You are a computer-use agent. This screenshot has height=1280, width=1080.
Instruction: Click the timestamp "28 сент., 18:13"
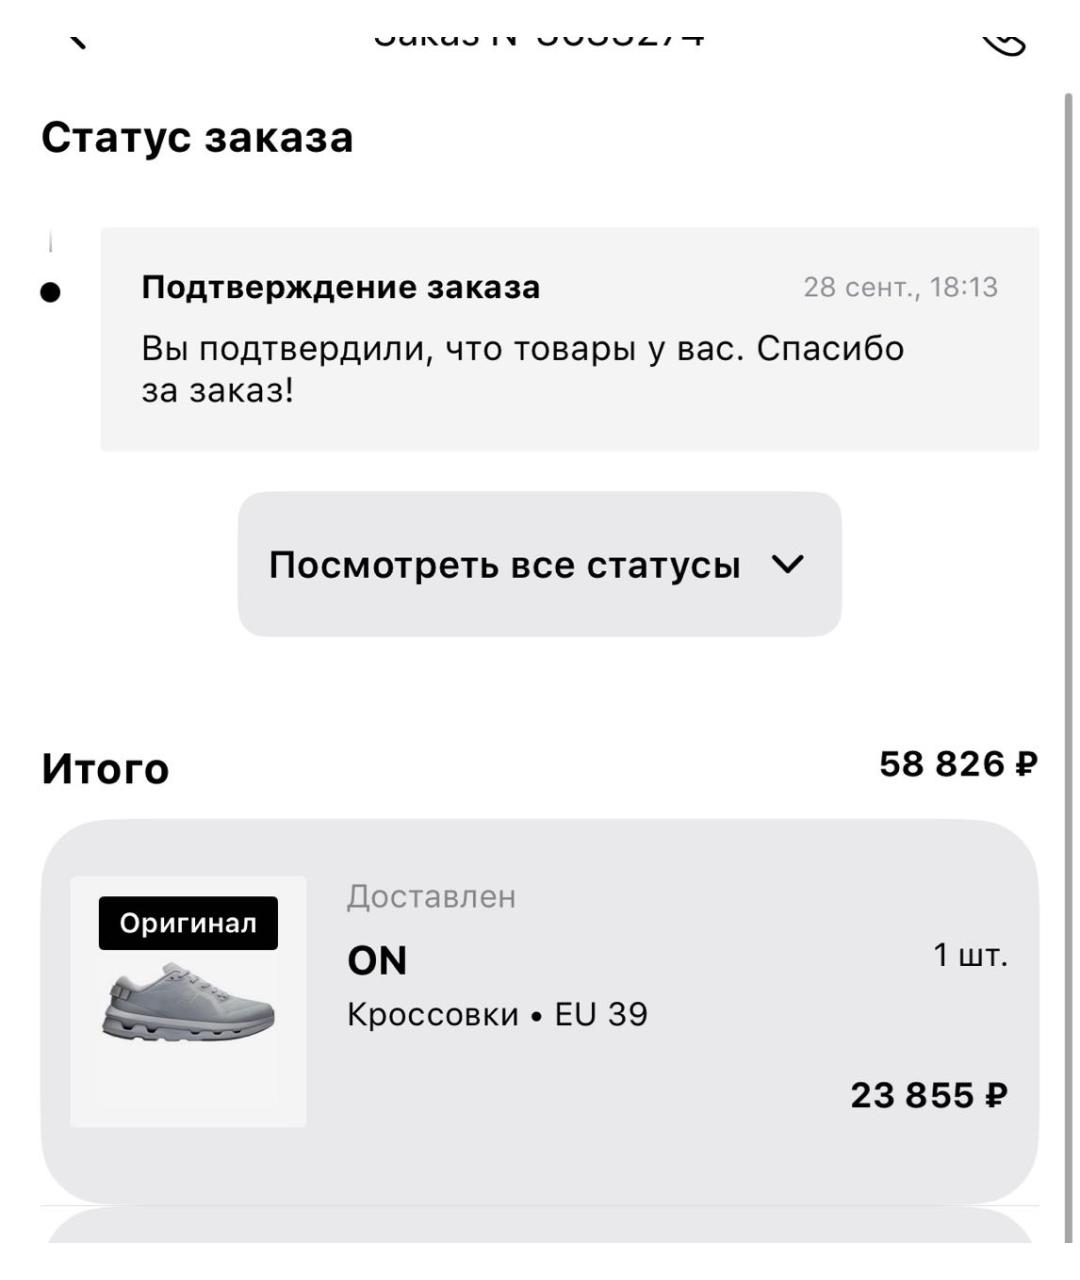900,287
